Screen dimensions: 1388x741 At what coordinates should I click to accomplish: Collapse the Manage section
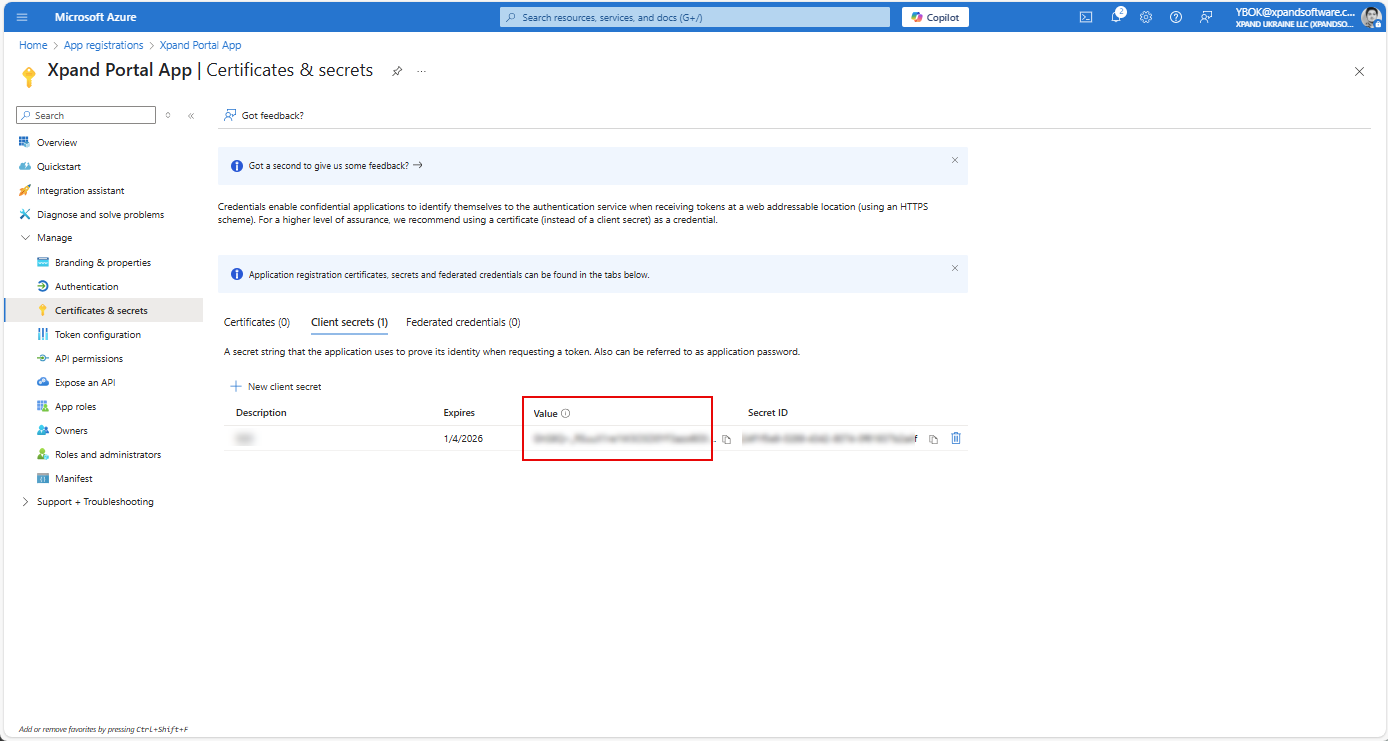click(x=26, y=238)
